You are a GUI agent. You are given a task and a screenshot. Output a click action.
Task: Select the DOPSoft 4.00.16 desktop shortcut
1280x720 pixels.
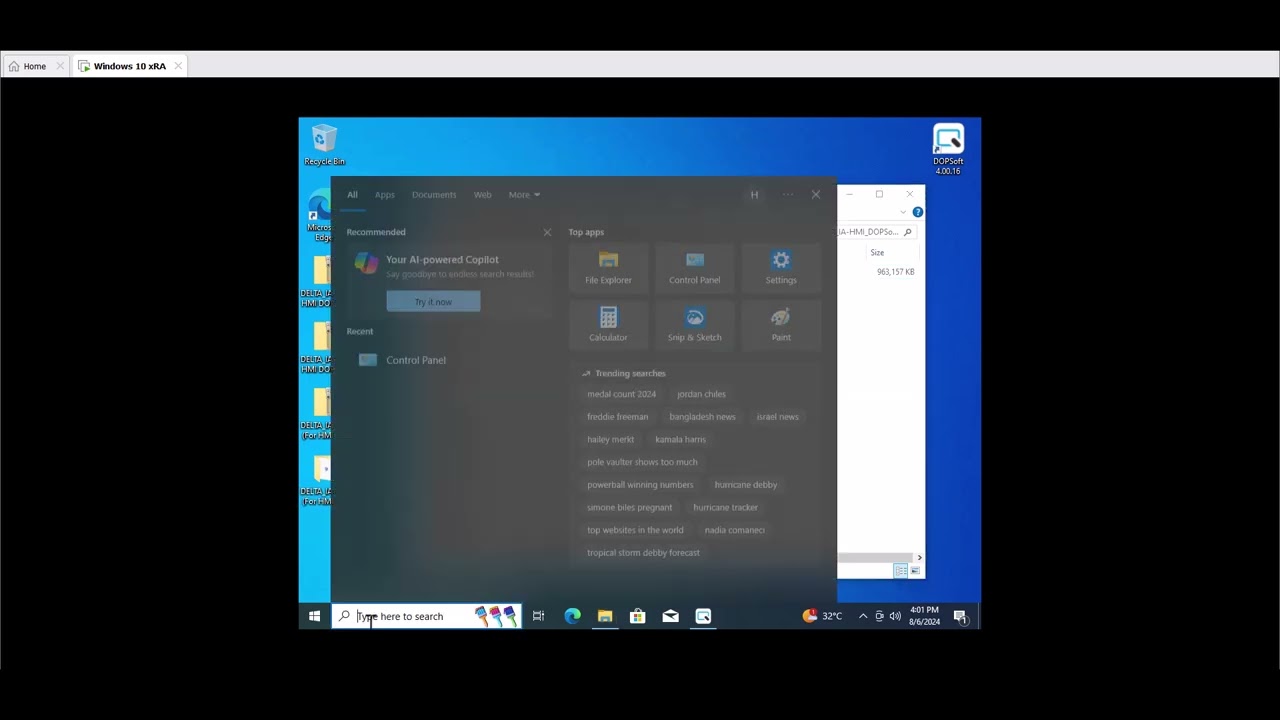(948, 150)
